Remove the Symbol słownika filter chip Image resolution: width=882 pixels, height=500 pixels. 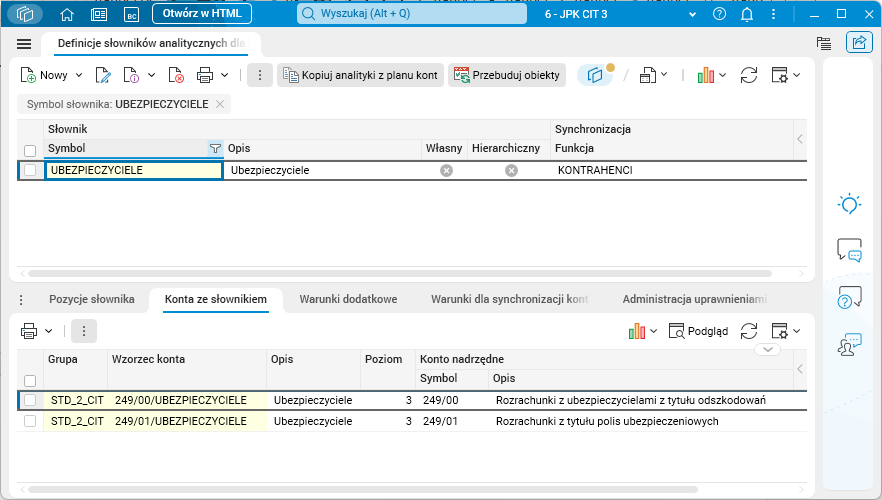pos(220,104)
